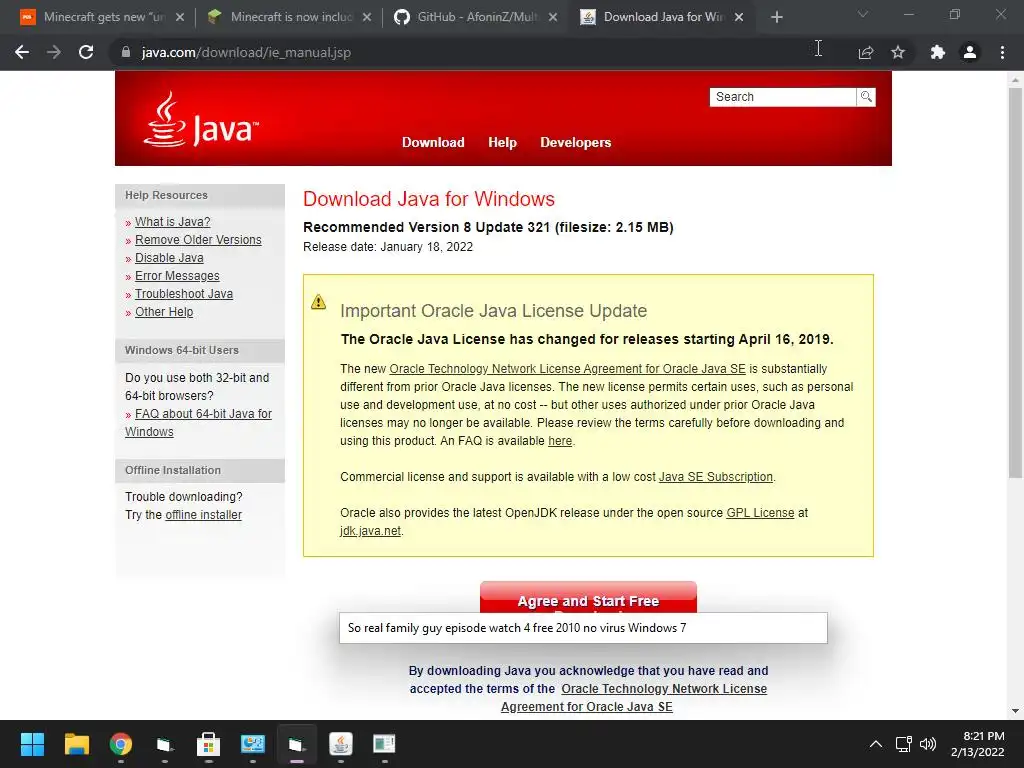The width and height of the screenshot is (1024, 768).
Task: Go back using the browser back arrow
Action: pyautogui.click(x=22, y=52)
